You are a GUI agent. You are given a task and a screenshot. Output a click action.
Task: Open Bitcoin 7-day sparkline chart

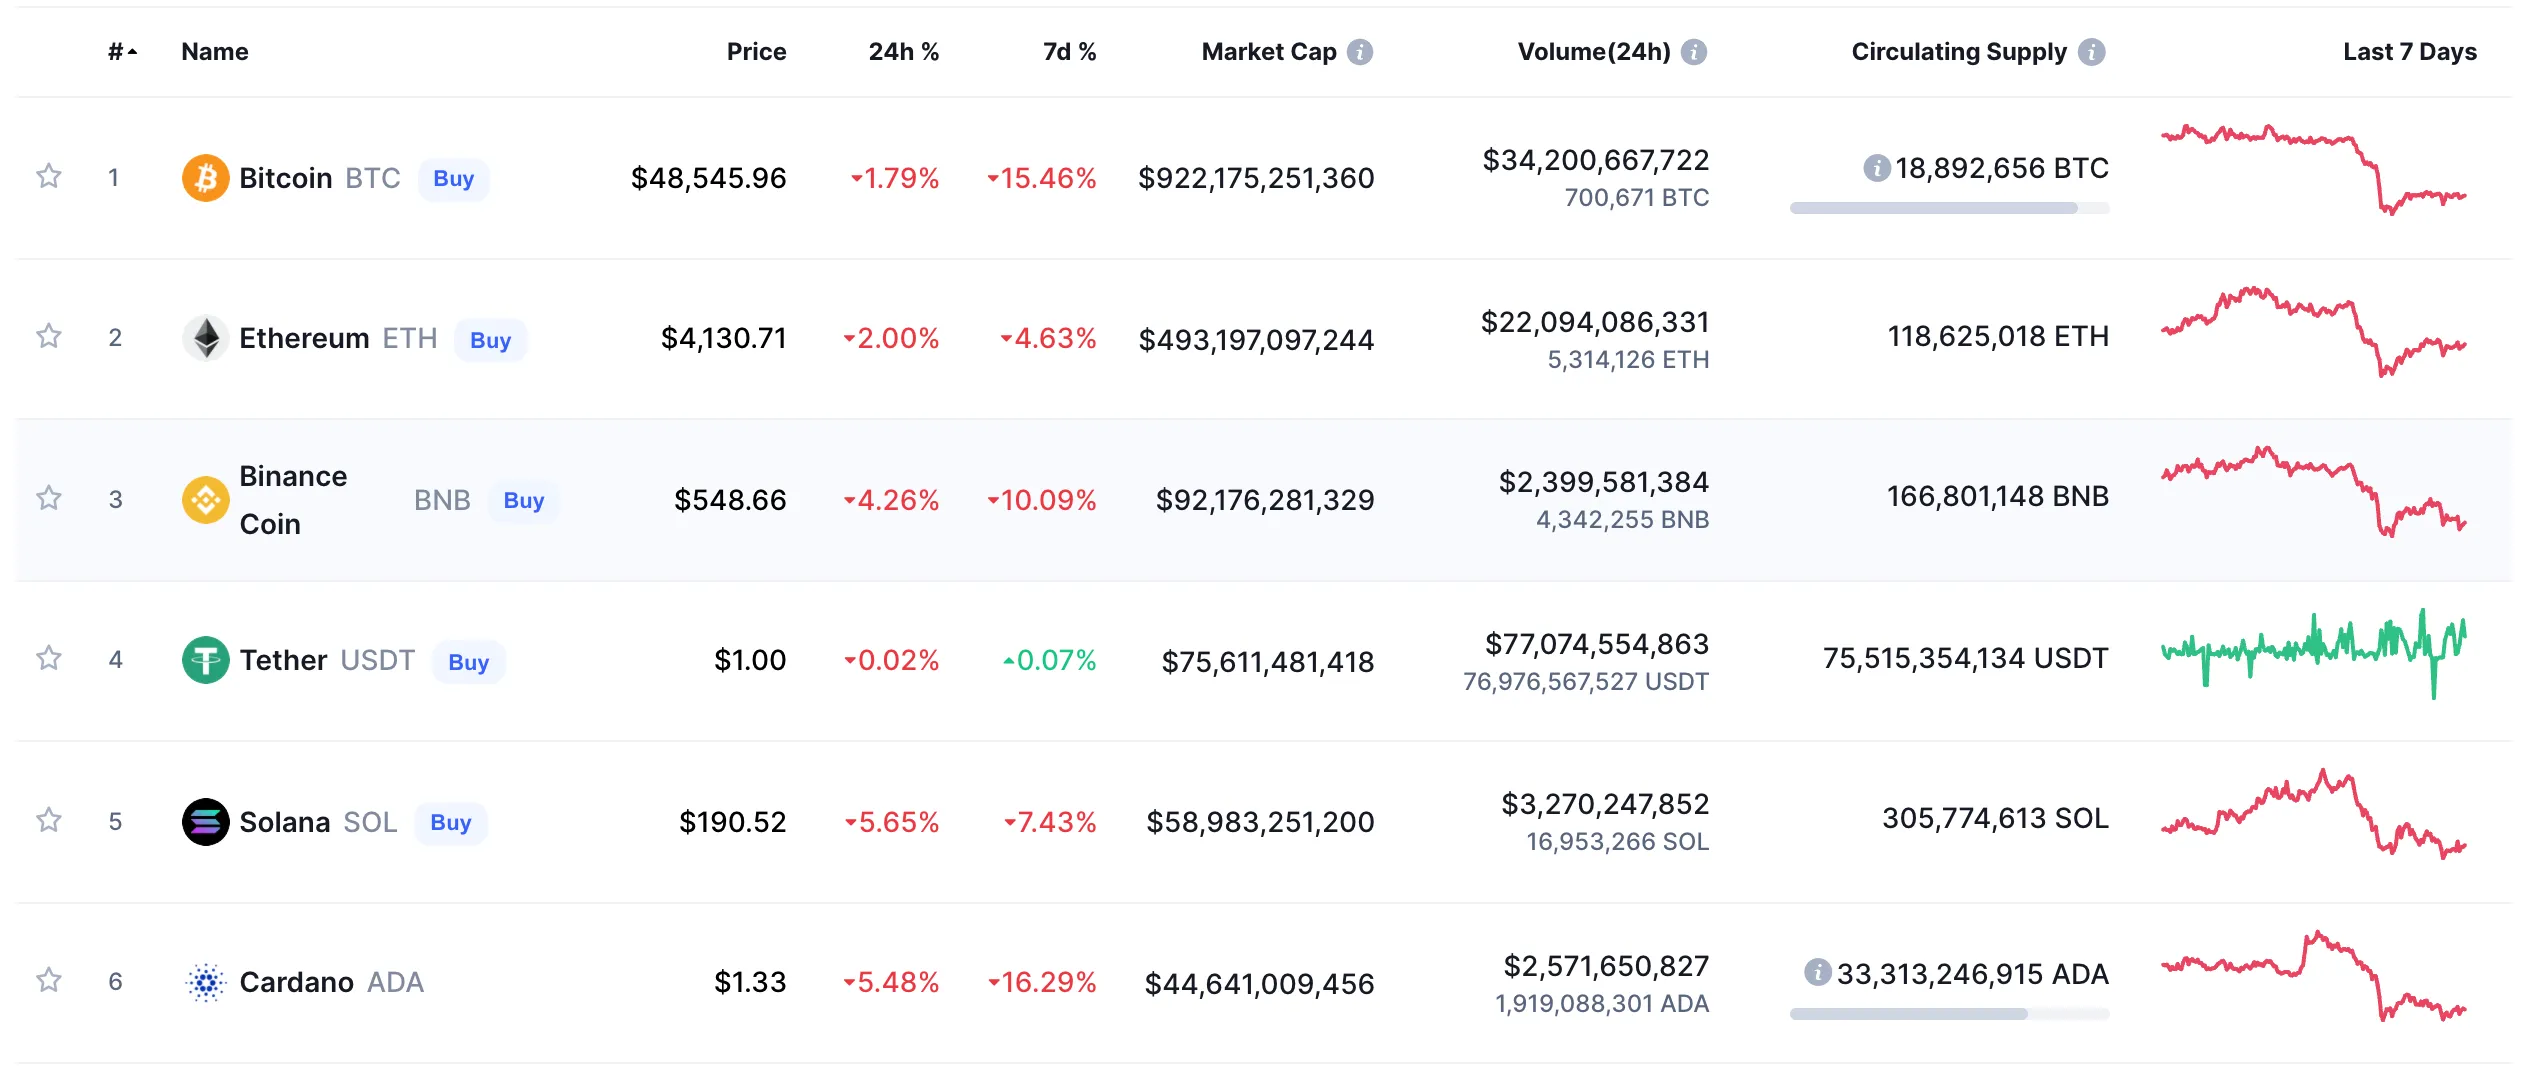[x=2314, y=170]
